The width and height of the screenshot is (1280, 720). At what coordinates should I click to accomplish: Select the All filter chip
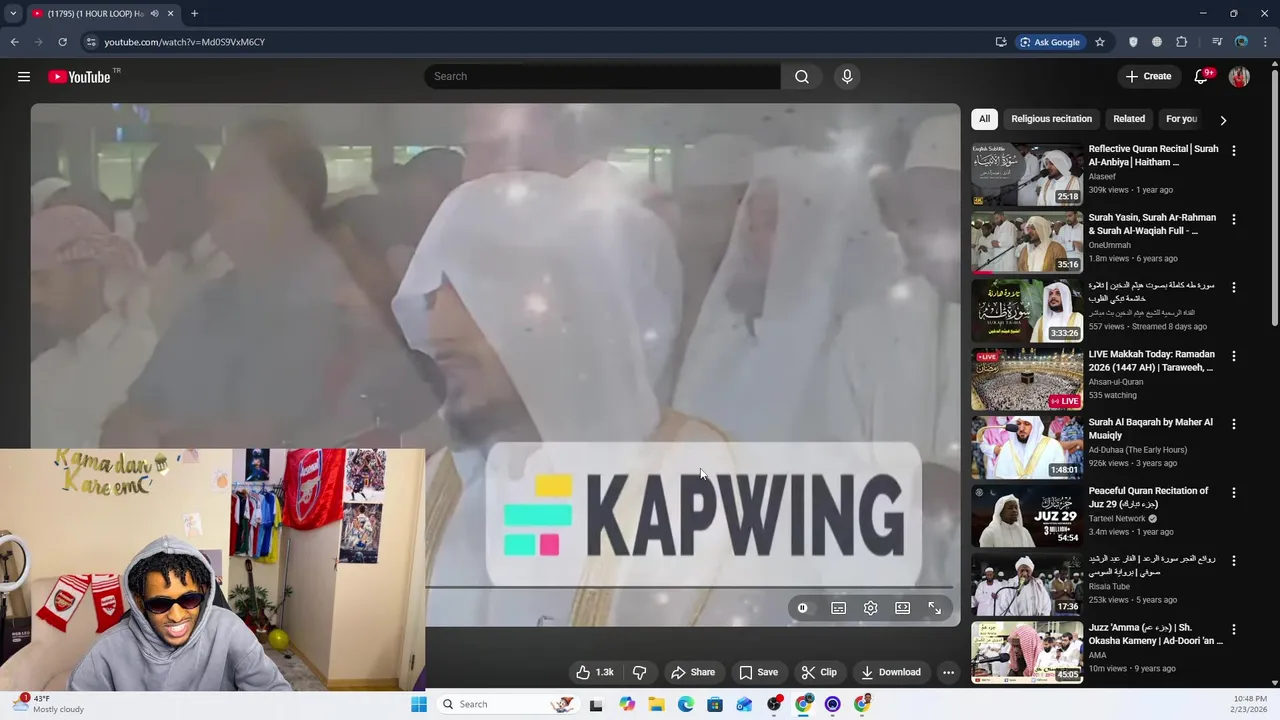[x=984, y=119]
